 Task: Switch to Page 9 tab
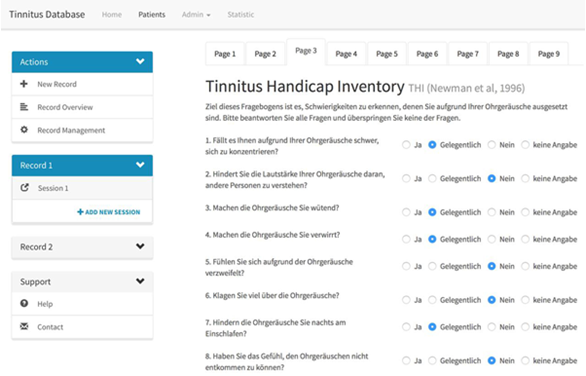tap(549, 54)
